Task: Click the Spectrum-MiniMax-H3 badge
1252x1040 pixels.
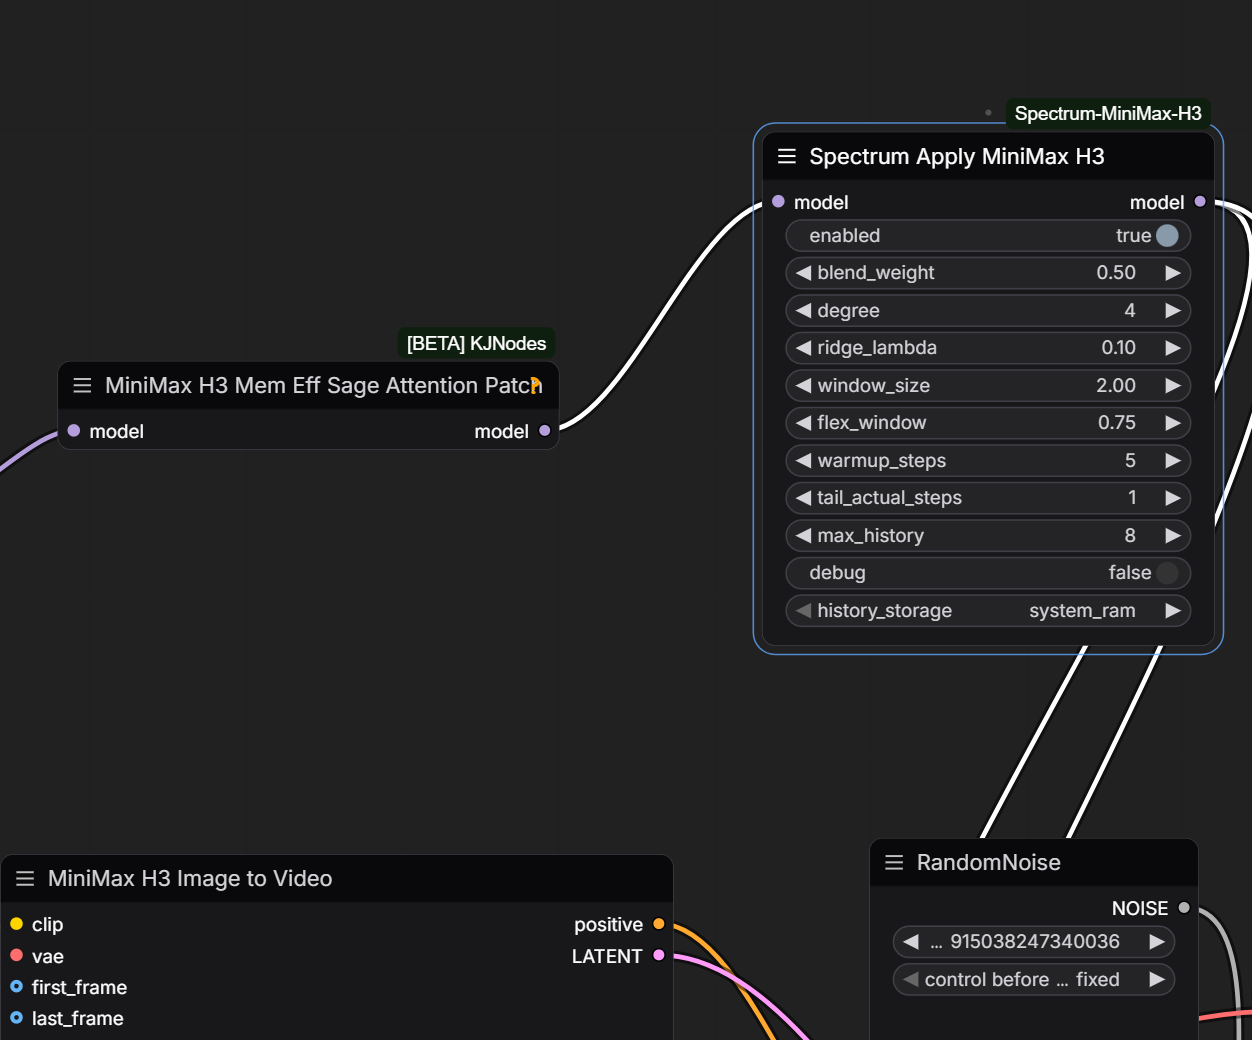Action: click(1108, 113)
